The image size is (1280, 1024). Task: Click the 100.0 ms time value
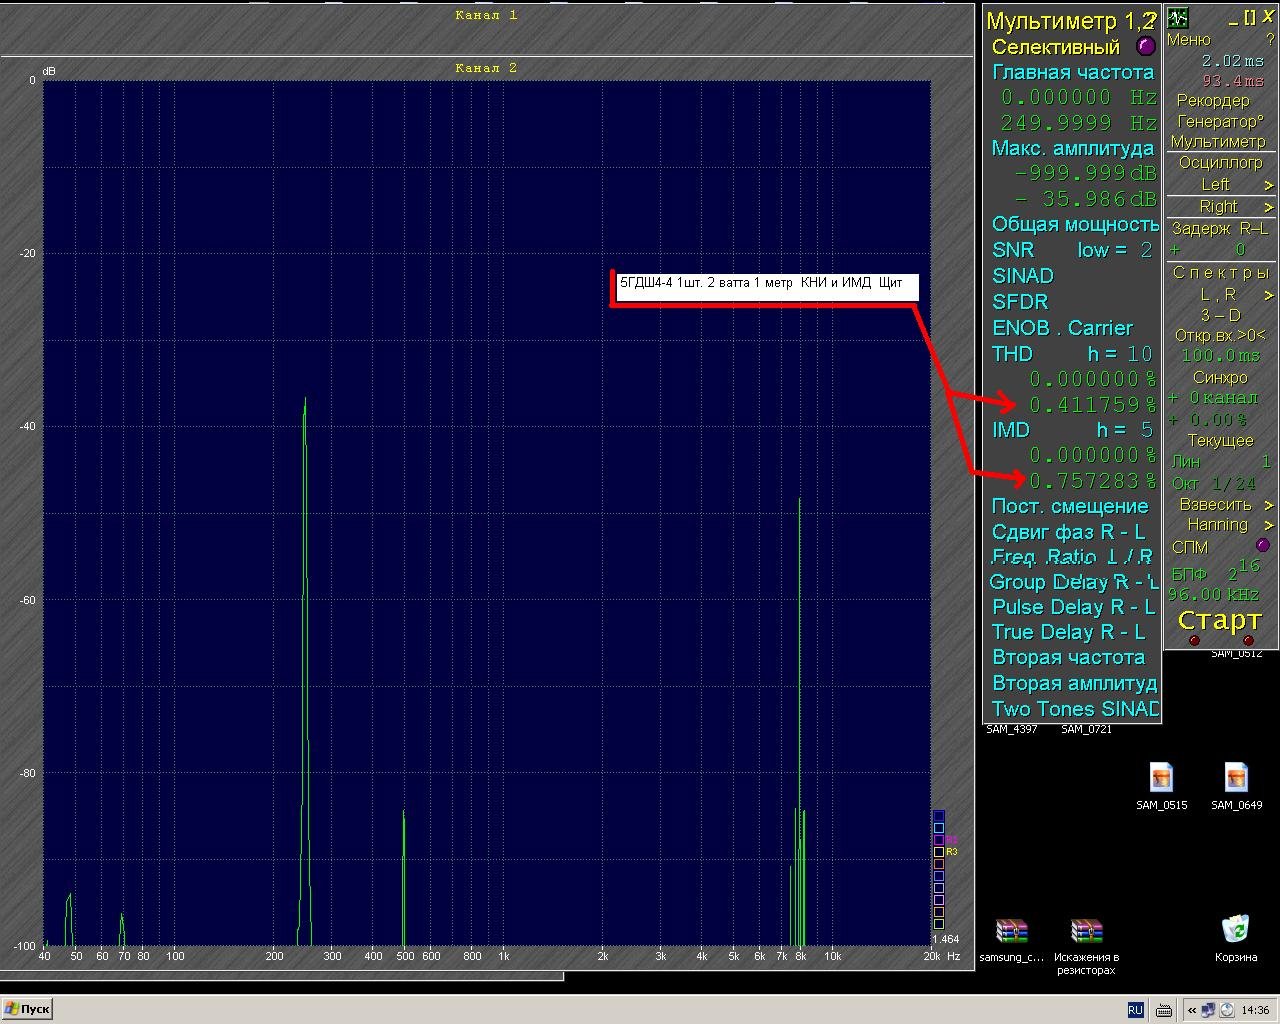(x=1220, y=356)
